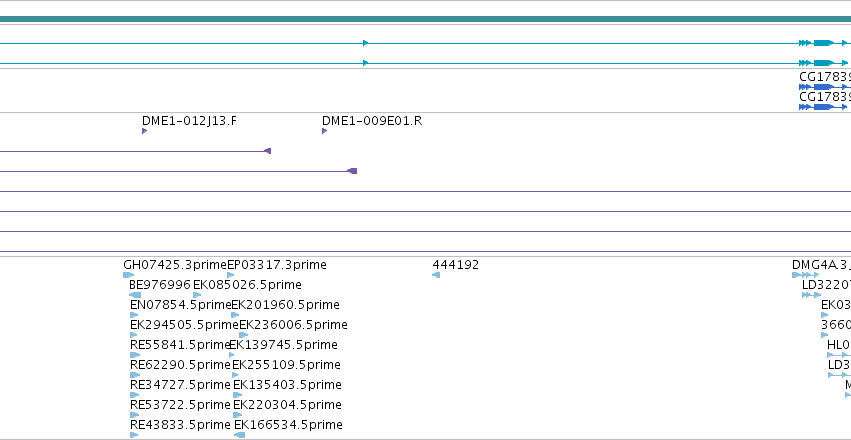Select the 444192 feature arrow glyph
Viewport: 851px width, 440px height.
click(x=436, y=275)
